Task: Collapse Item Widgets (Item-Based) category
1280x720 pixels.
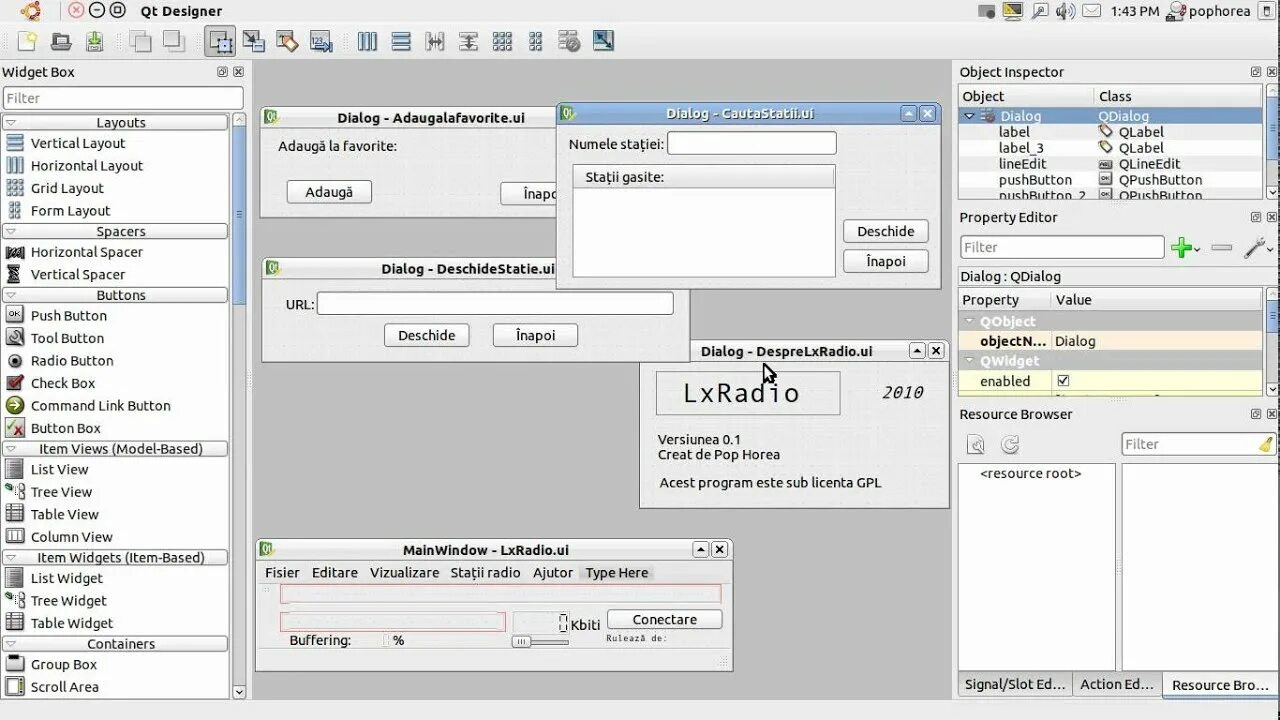Action: click(x=11, y=558)
